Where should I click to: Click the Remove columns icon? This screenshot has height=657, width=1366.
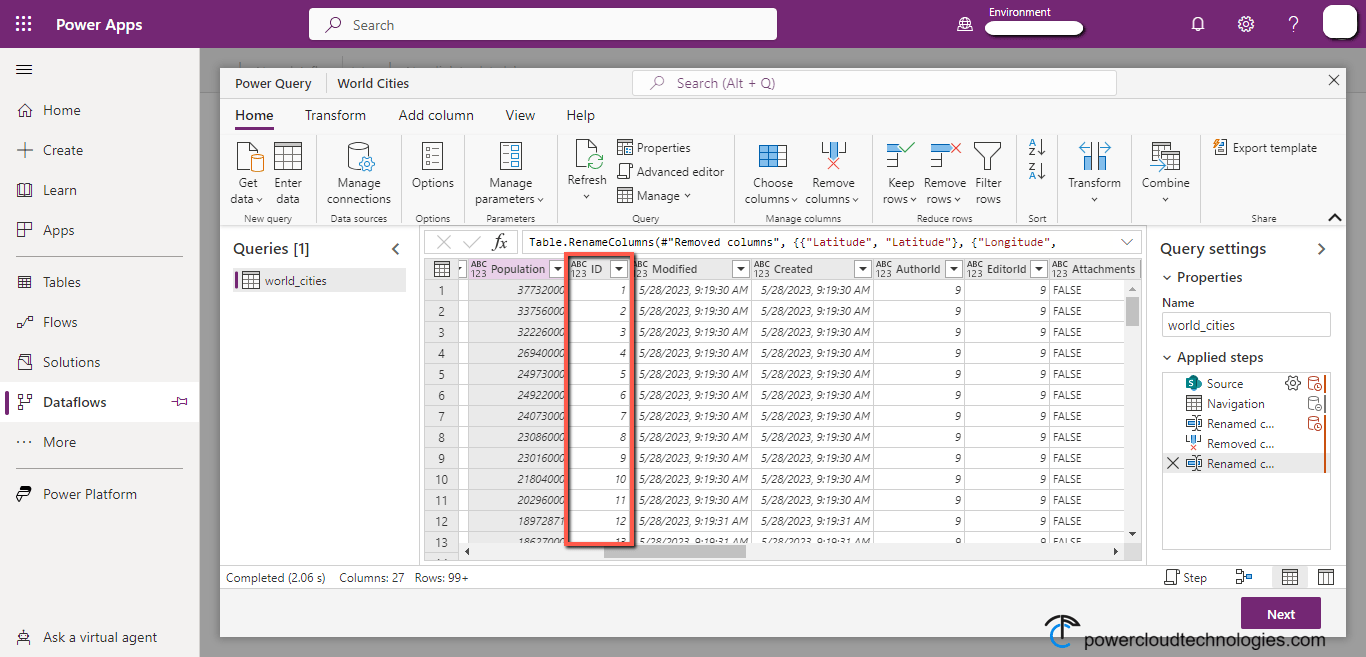pos(833,156)
